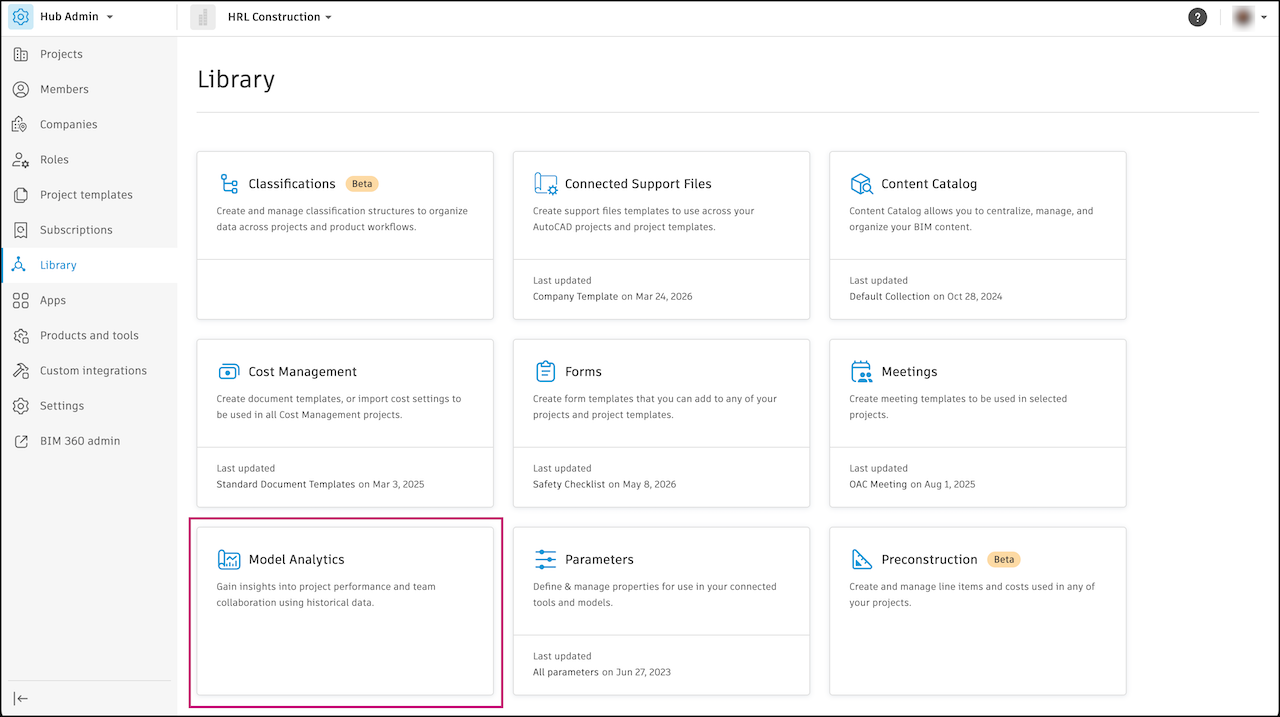Click the Cost Management icon
The width and height of the screenshot is (1280, 717).
(x=229, y=372)
